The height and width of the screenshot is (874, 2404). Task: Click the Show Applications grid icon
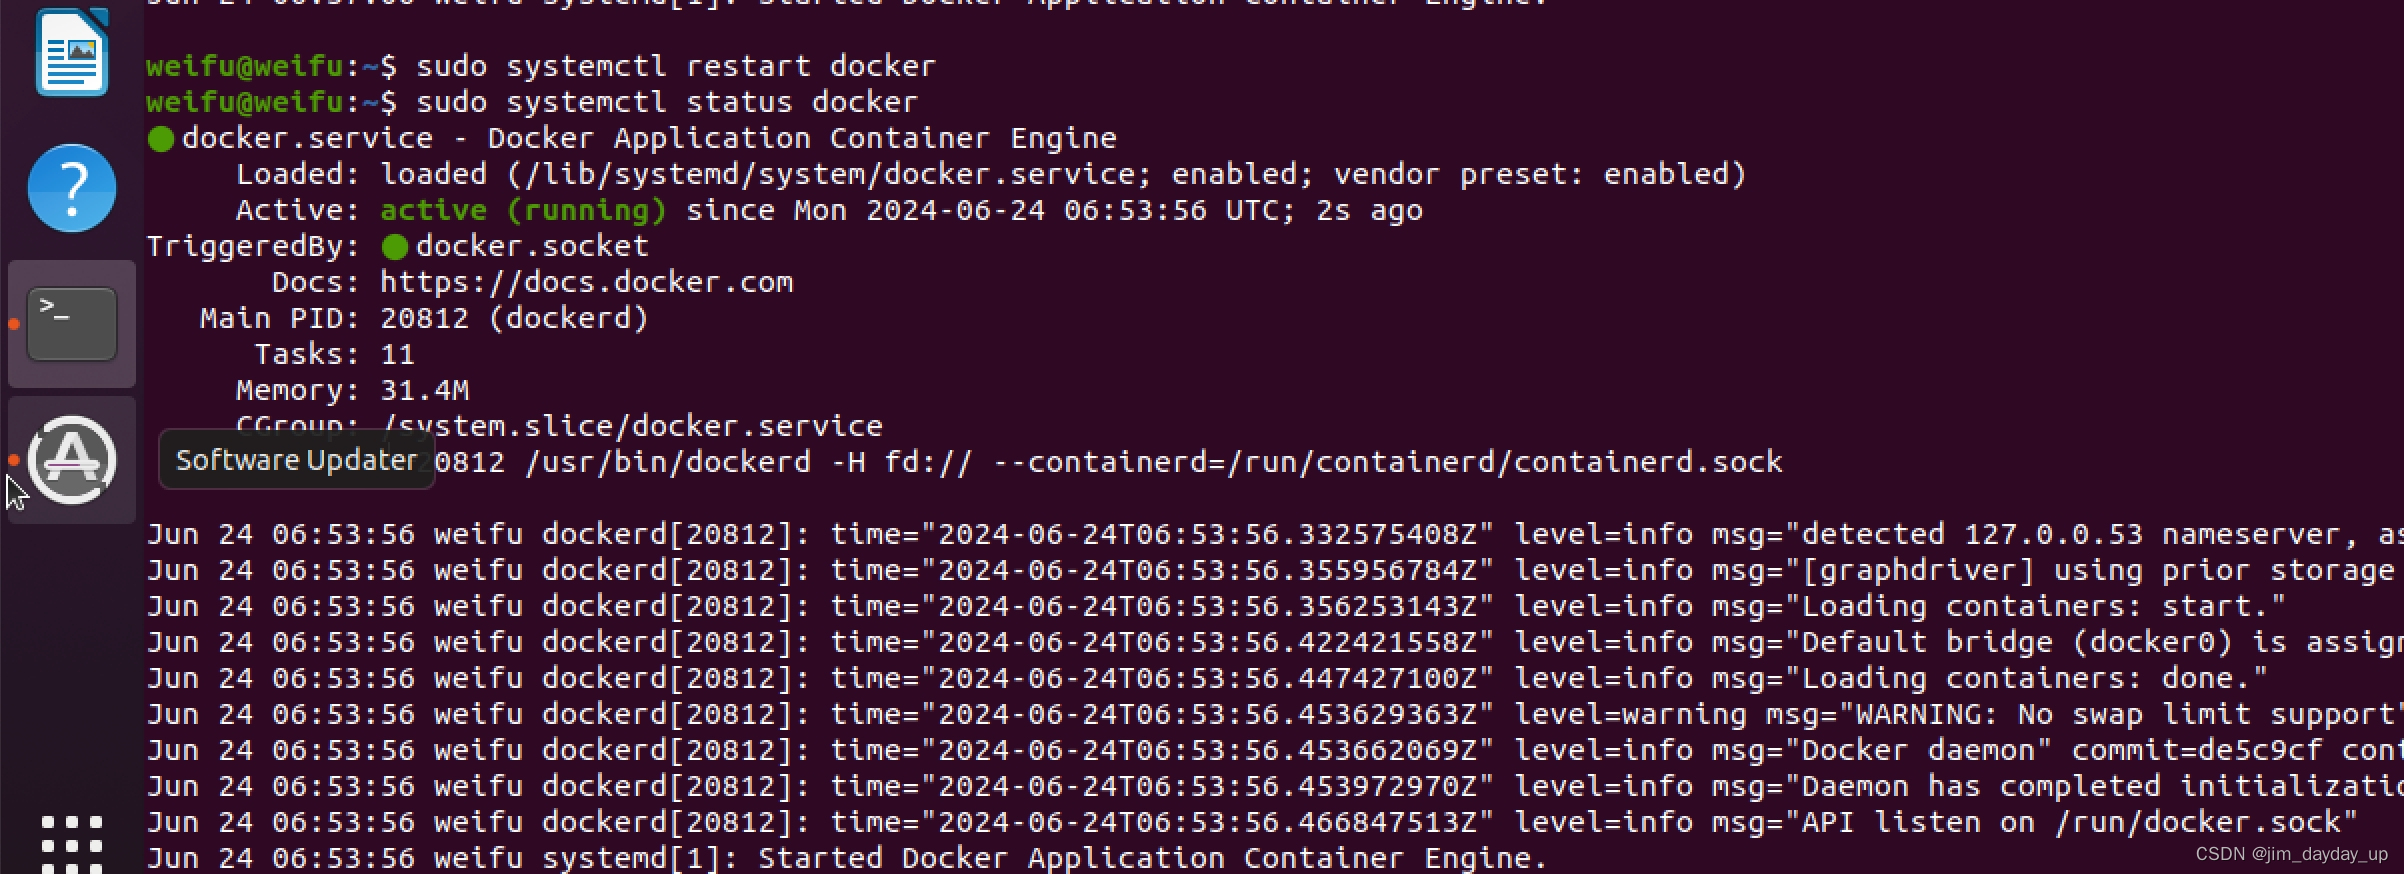71,845
